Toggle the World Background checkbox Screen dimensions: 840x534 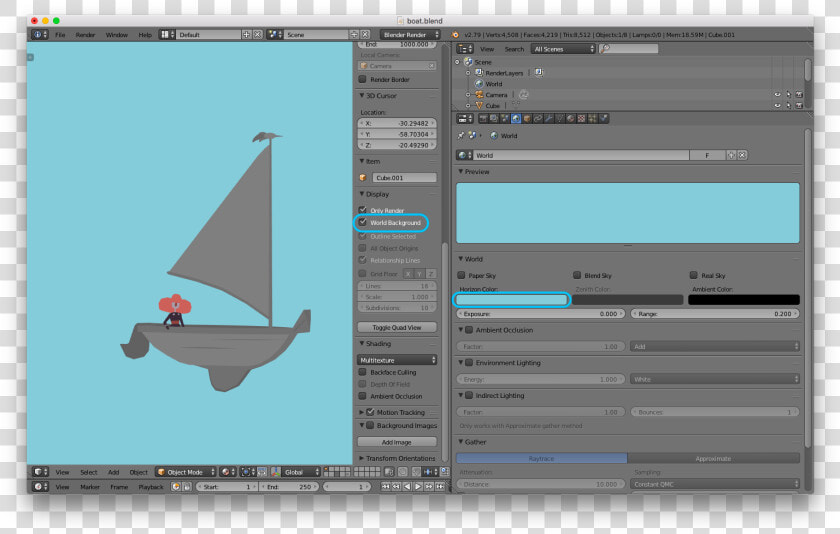point(363,222)
